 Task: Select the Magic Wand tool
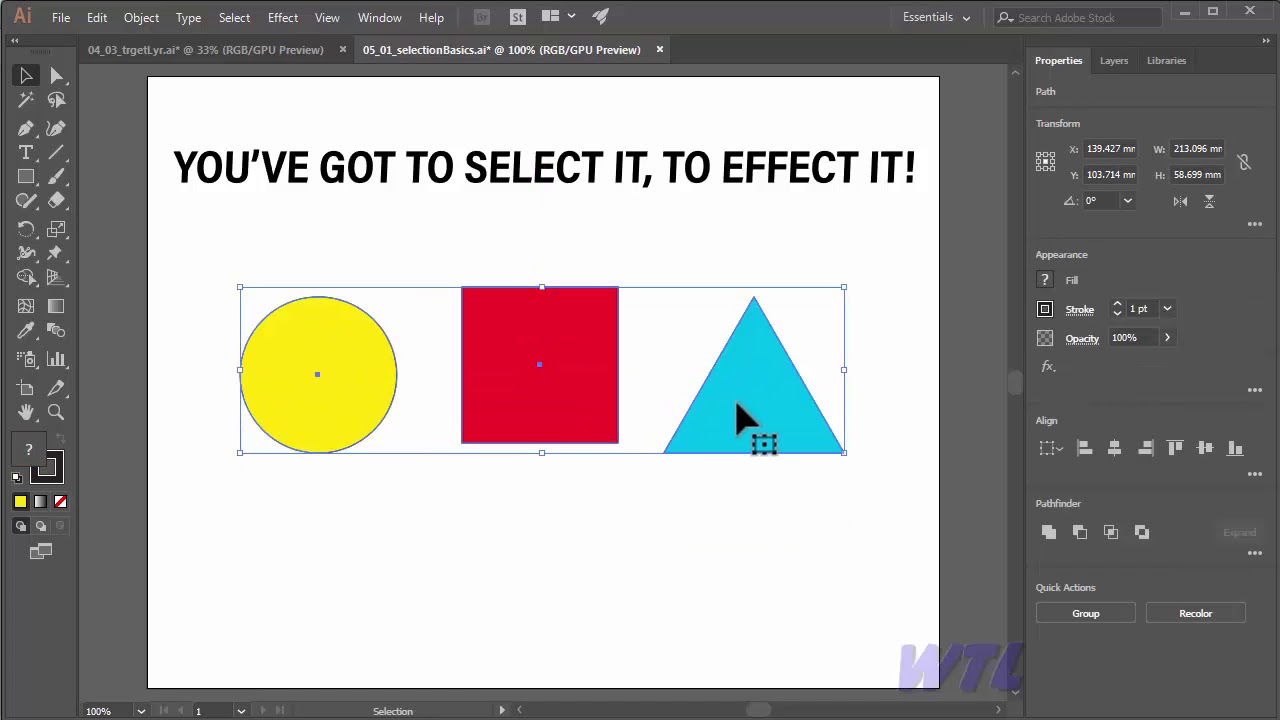tap(26, 100)
